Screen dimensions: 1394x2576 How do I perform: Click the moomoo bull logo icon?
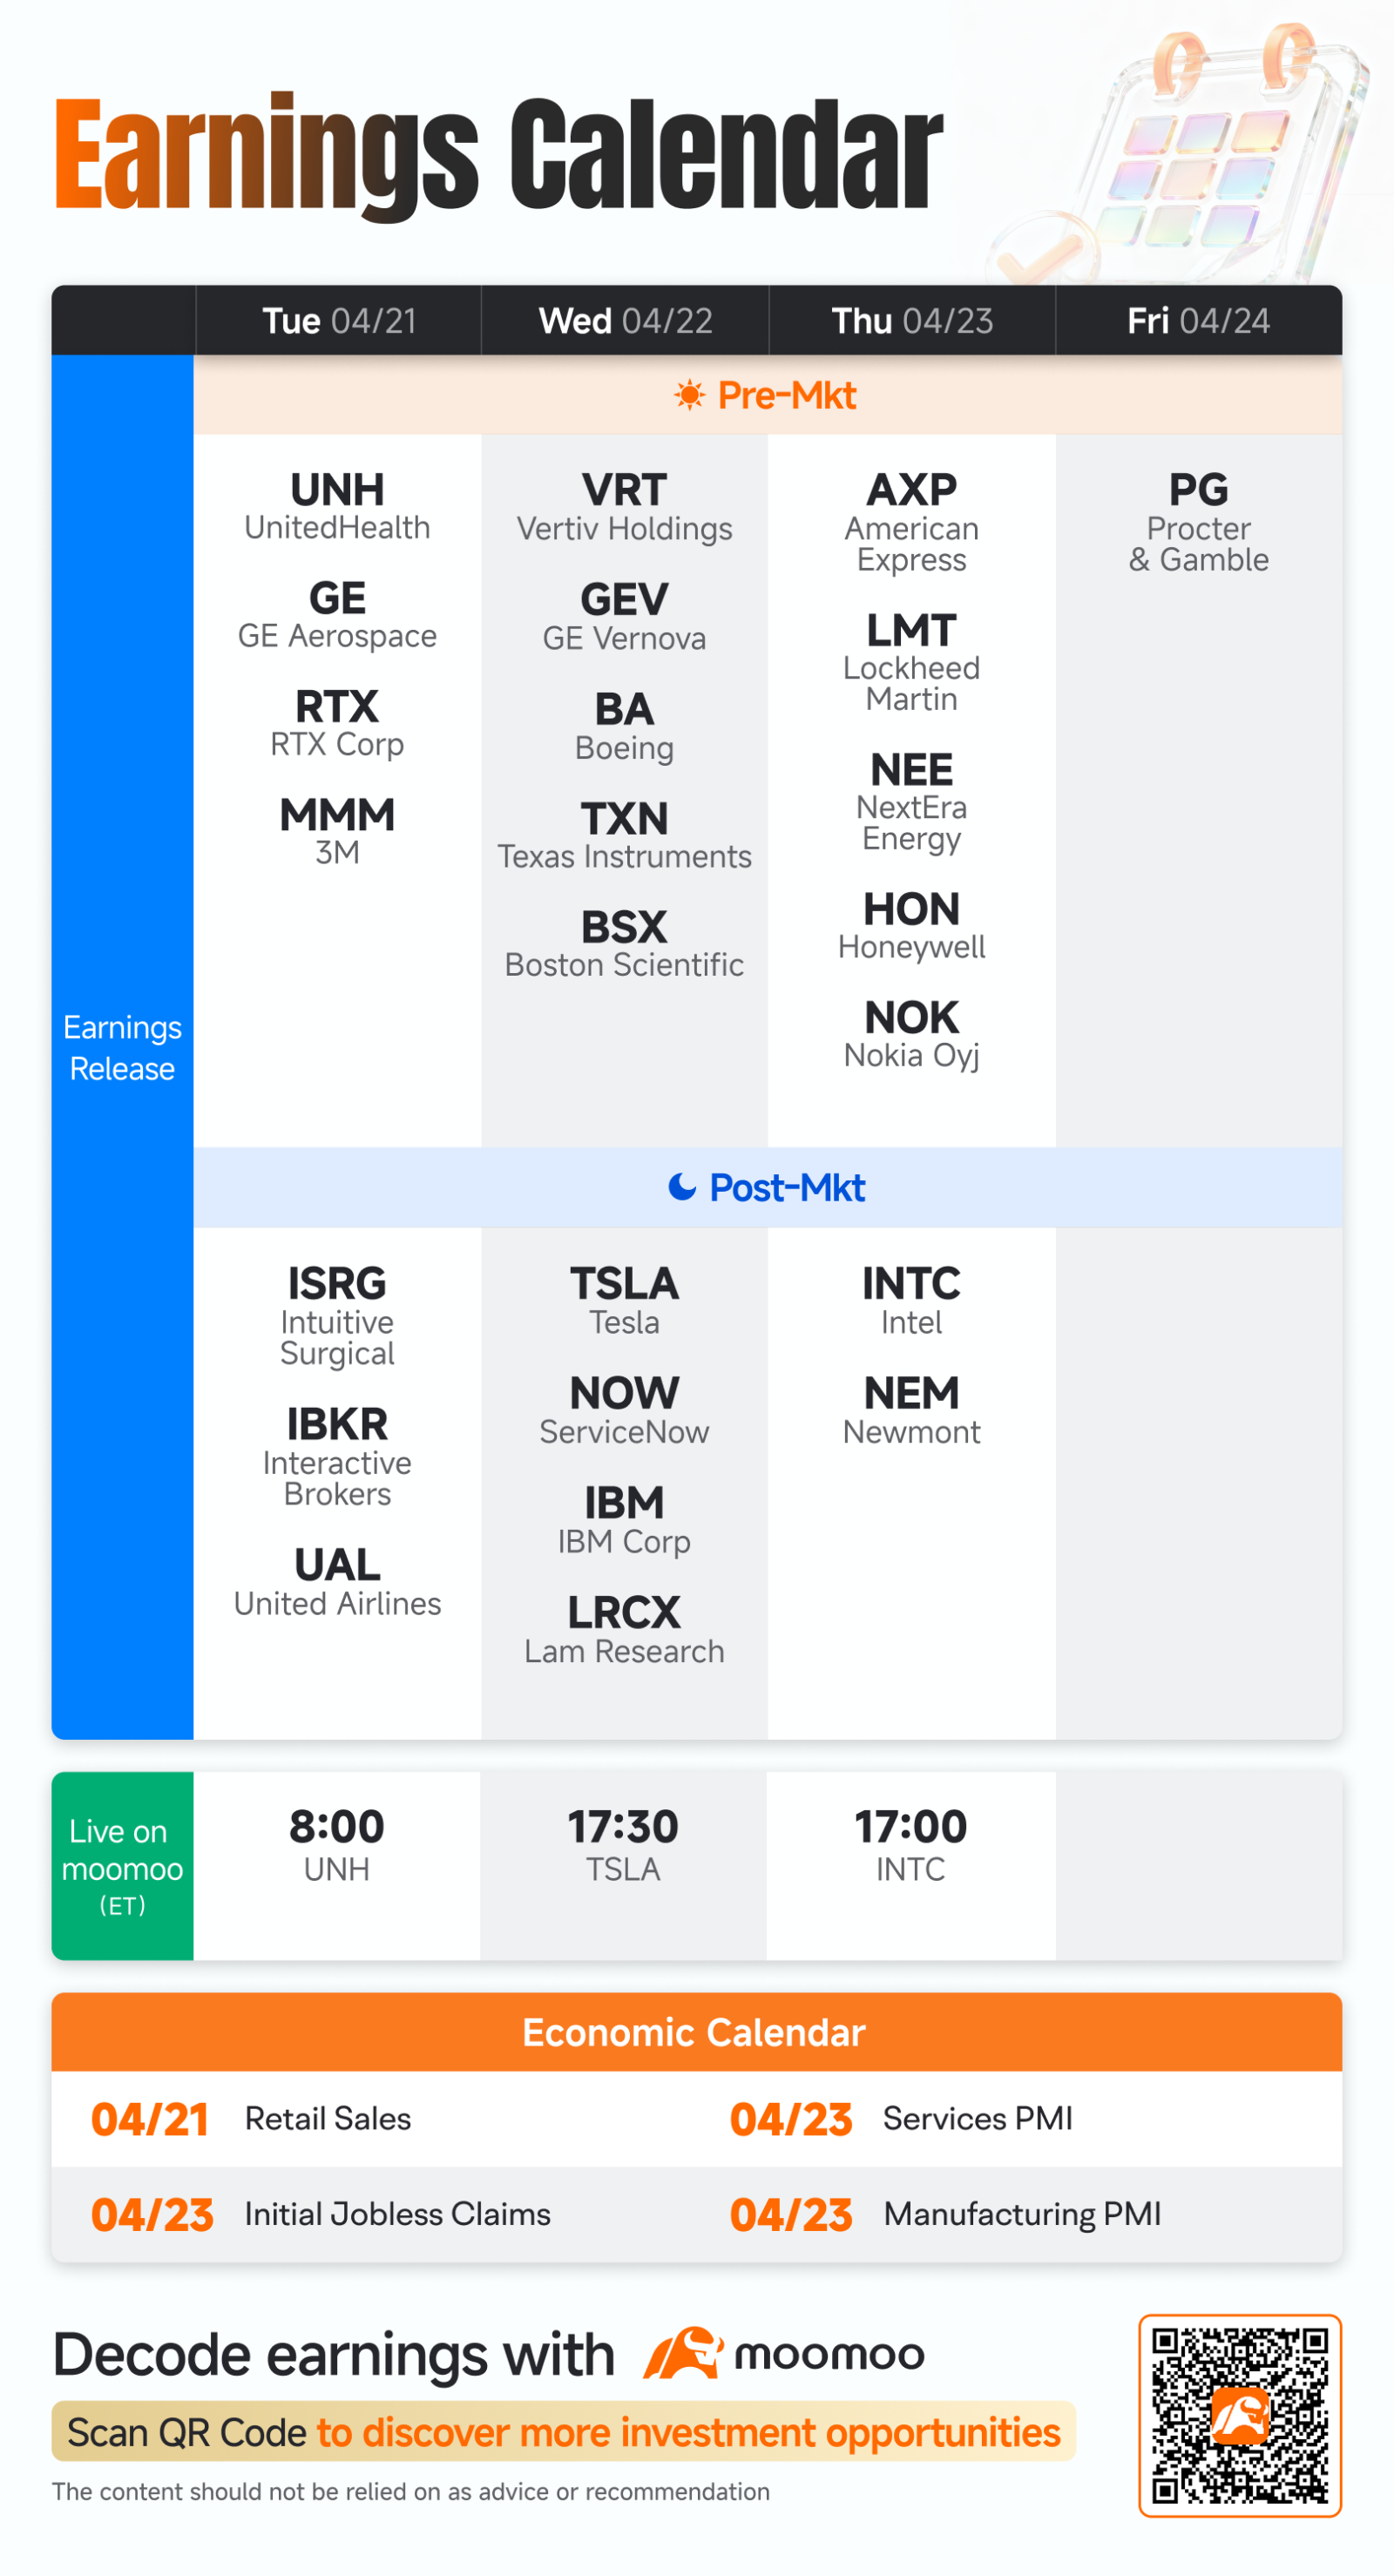[683, 2353]
